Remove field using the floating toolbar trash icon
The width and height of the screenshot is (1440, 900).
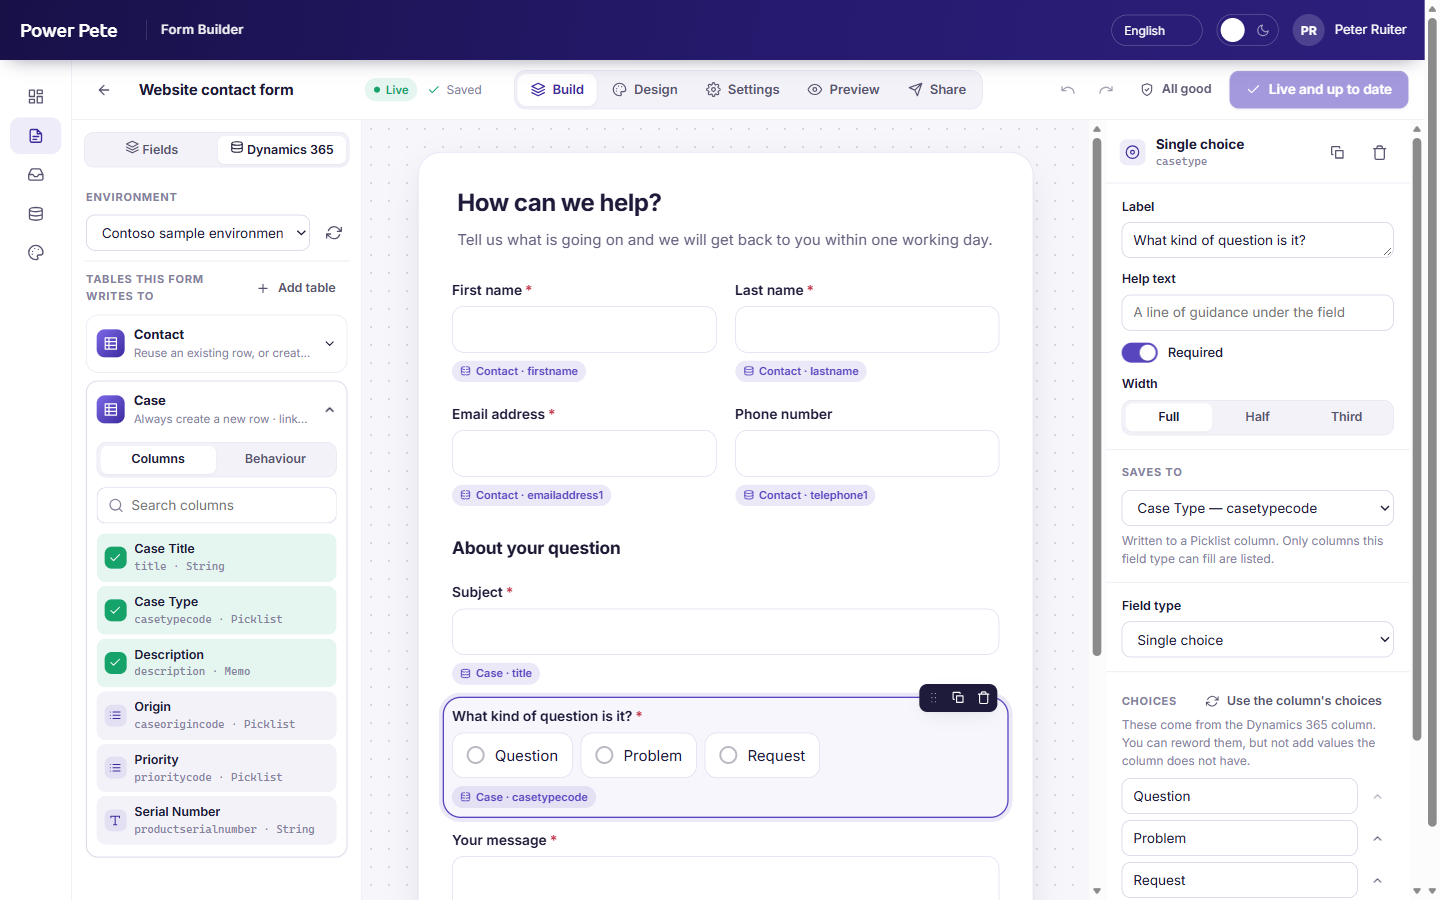click(984, 698)
